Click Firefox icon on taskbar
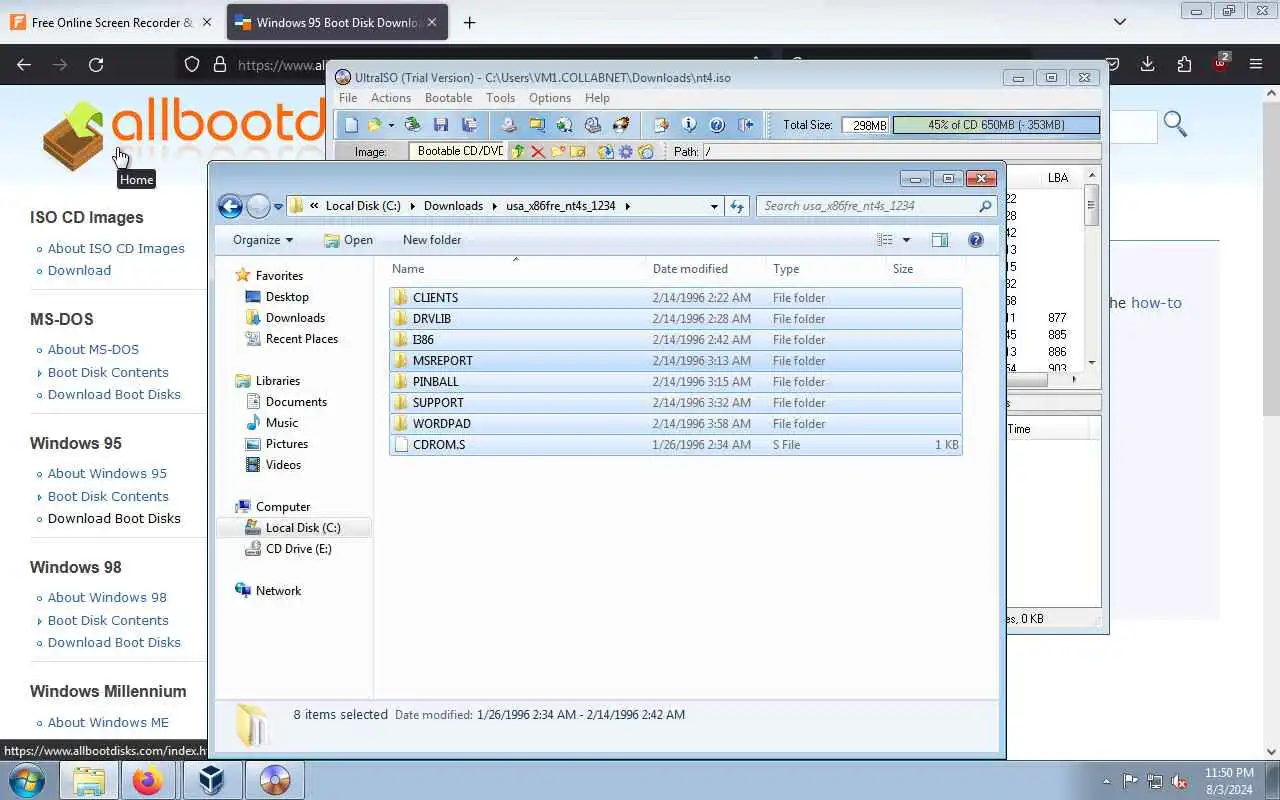The width and height of the screenshot is (1280, 800). [x=148, y=780]
